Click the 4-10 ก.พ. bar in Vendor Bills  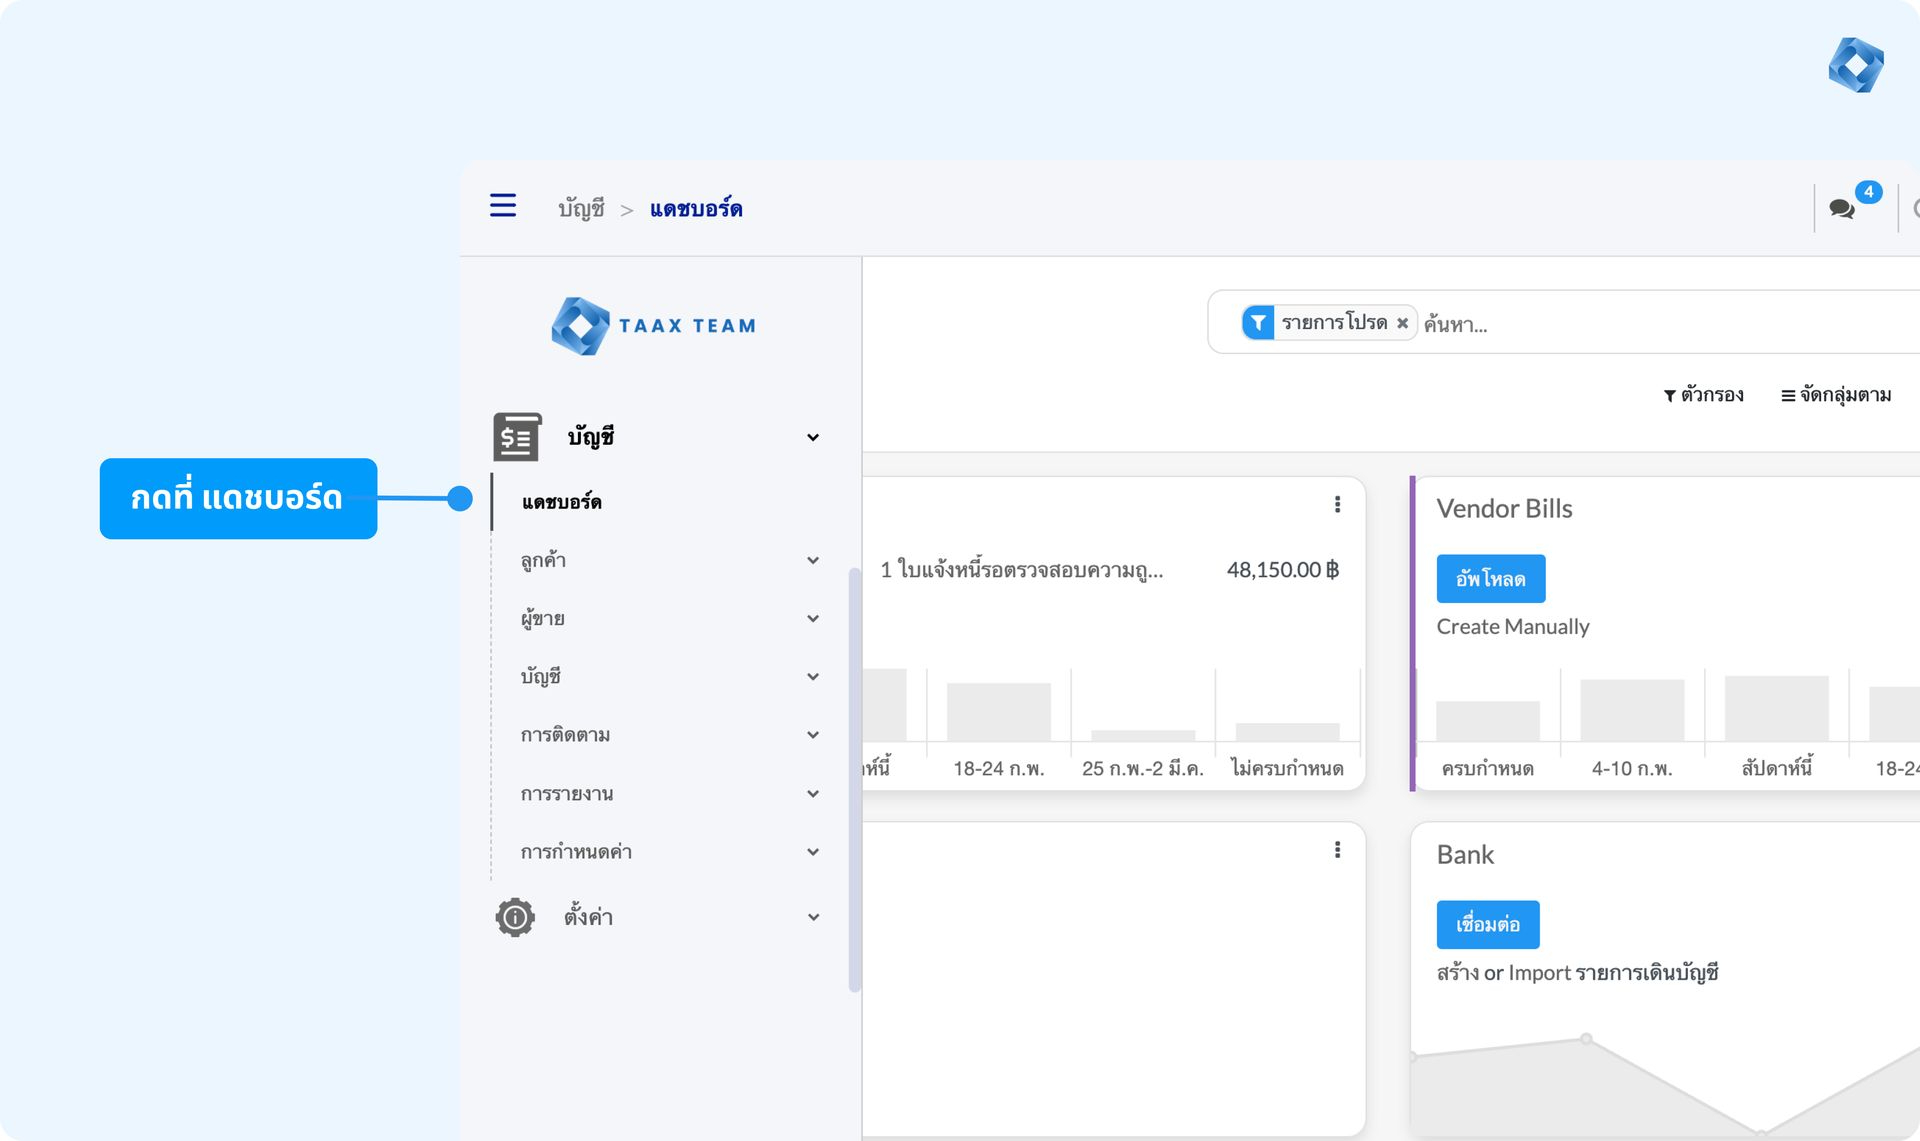click(1632, 711)
